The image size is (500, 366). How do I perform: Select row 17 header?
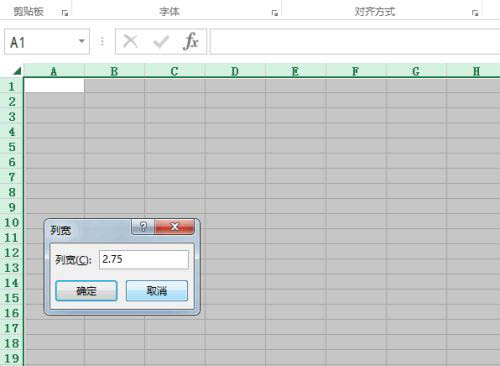point(12,328)
